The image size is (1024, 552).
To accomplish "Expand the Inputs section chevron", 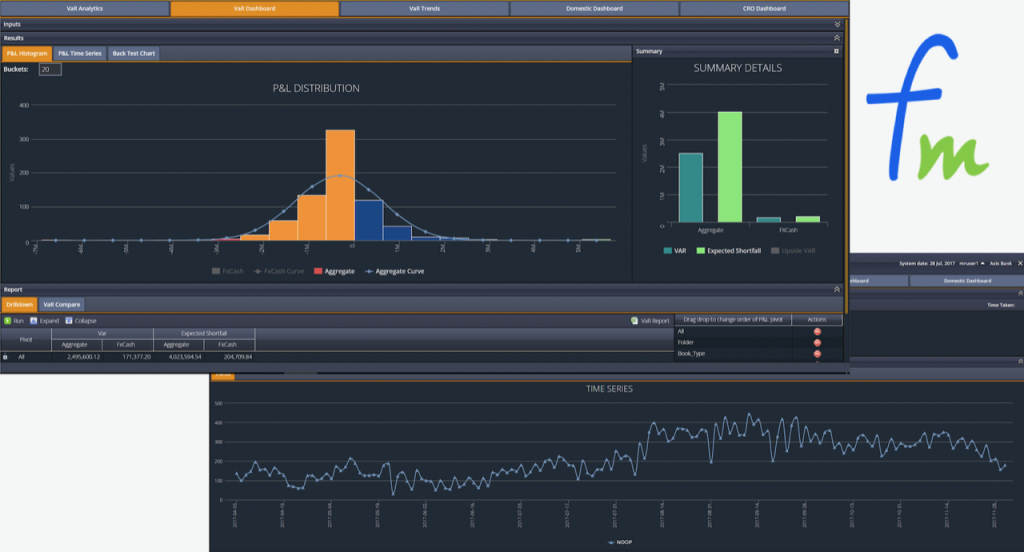I will pyautogui.click(x=837, y=24).
